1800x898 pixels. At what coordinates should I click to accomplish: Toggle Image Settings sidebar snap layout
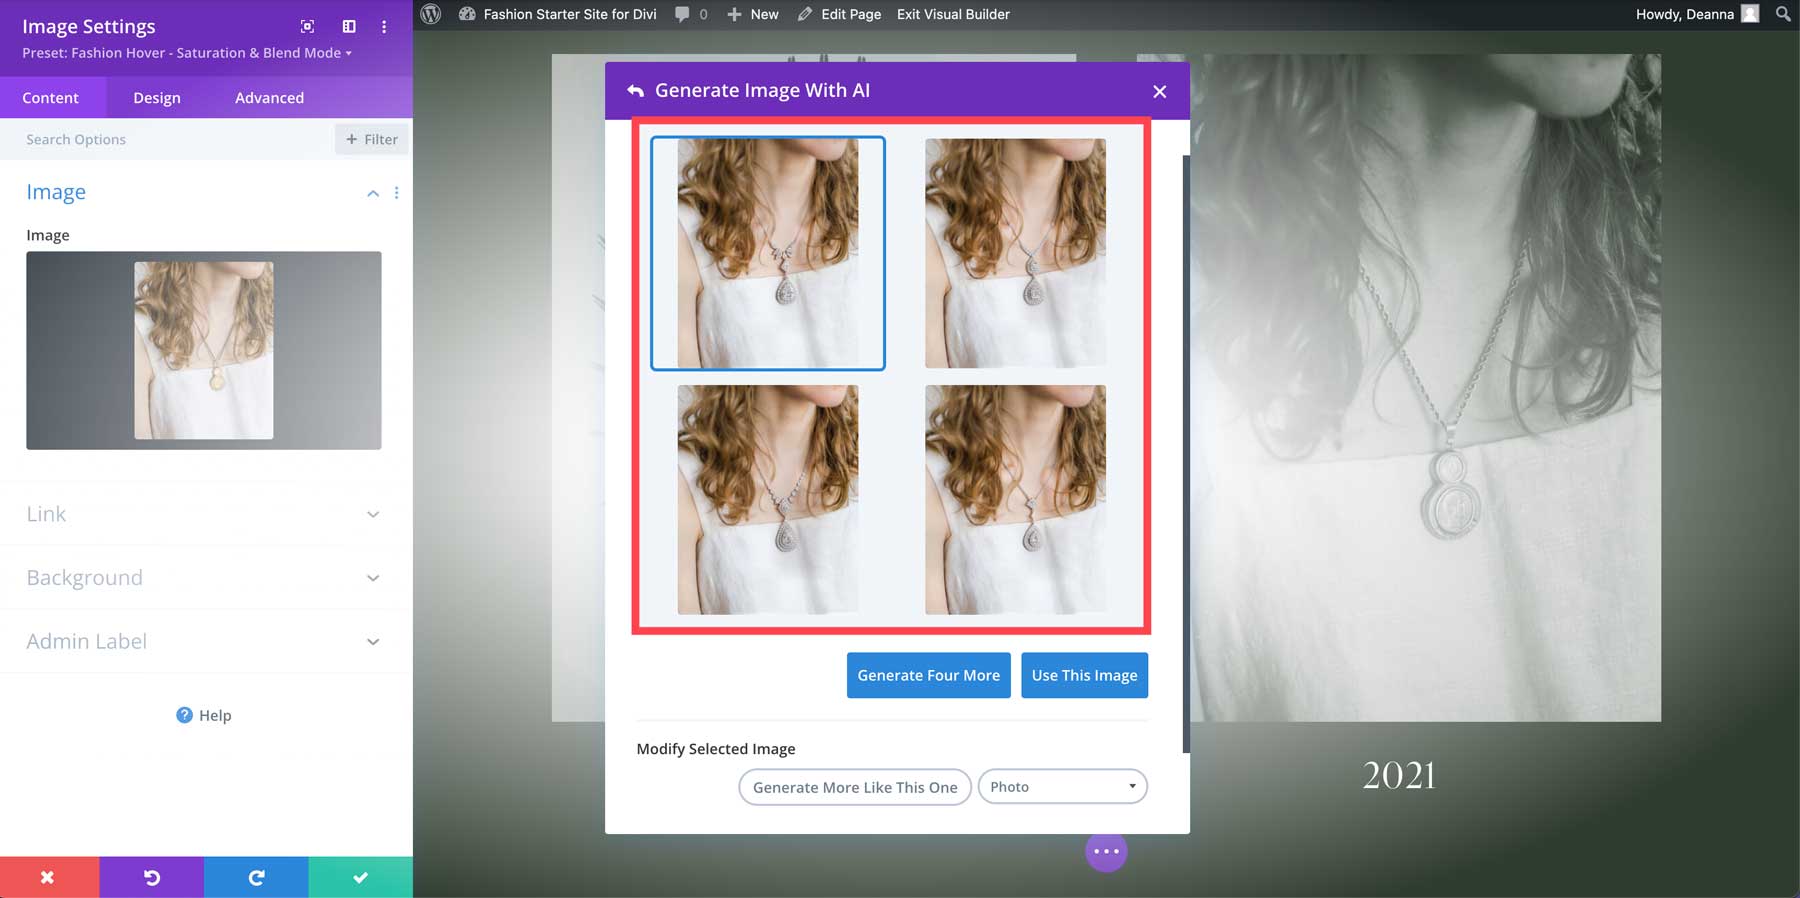(x=349, y=26)
